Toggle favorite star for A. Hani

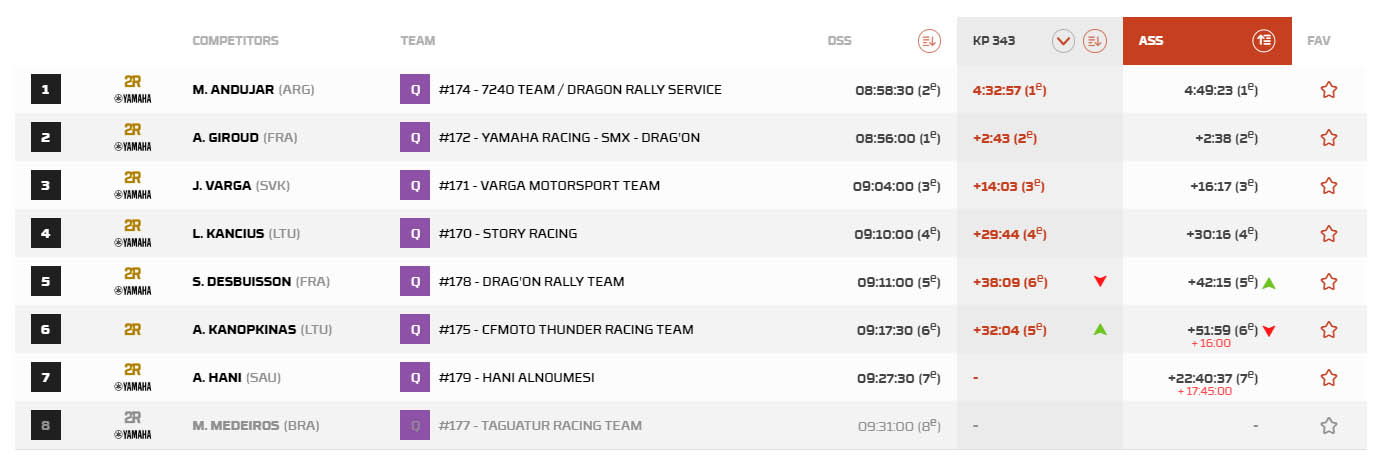click(x=1328, y=378)
